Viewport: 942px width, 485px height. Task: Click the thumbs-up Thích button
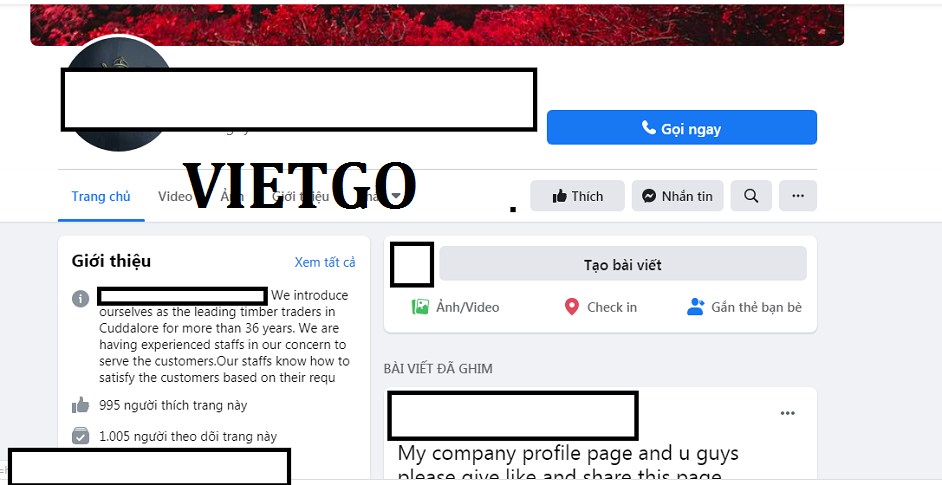pyautogui.click(x=577, y=196)
